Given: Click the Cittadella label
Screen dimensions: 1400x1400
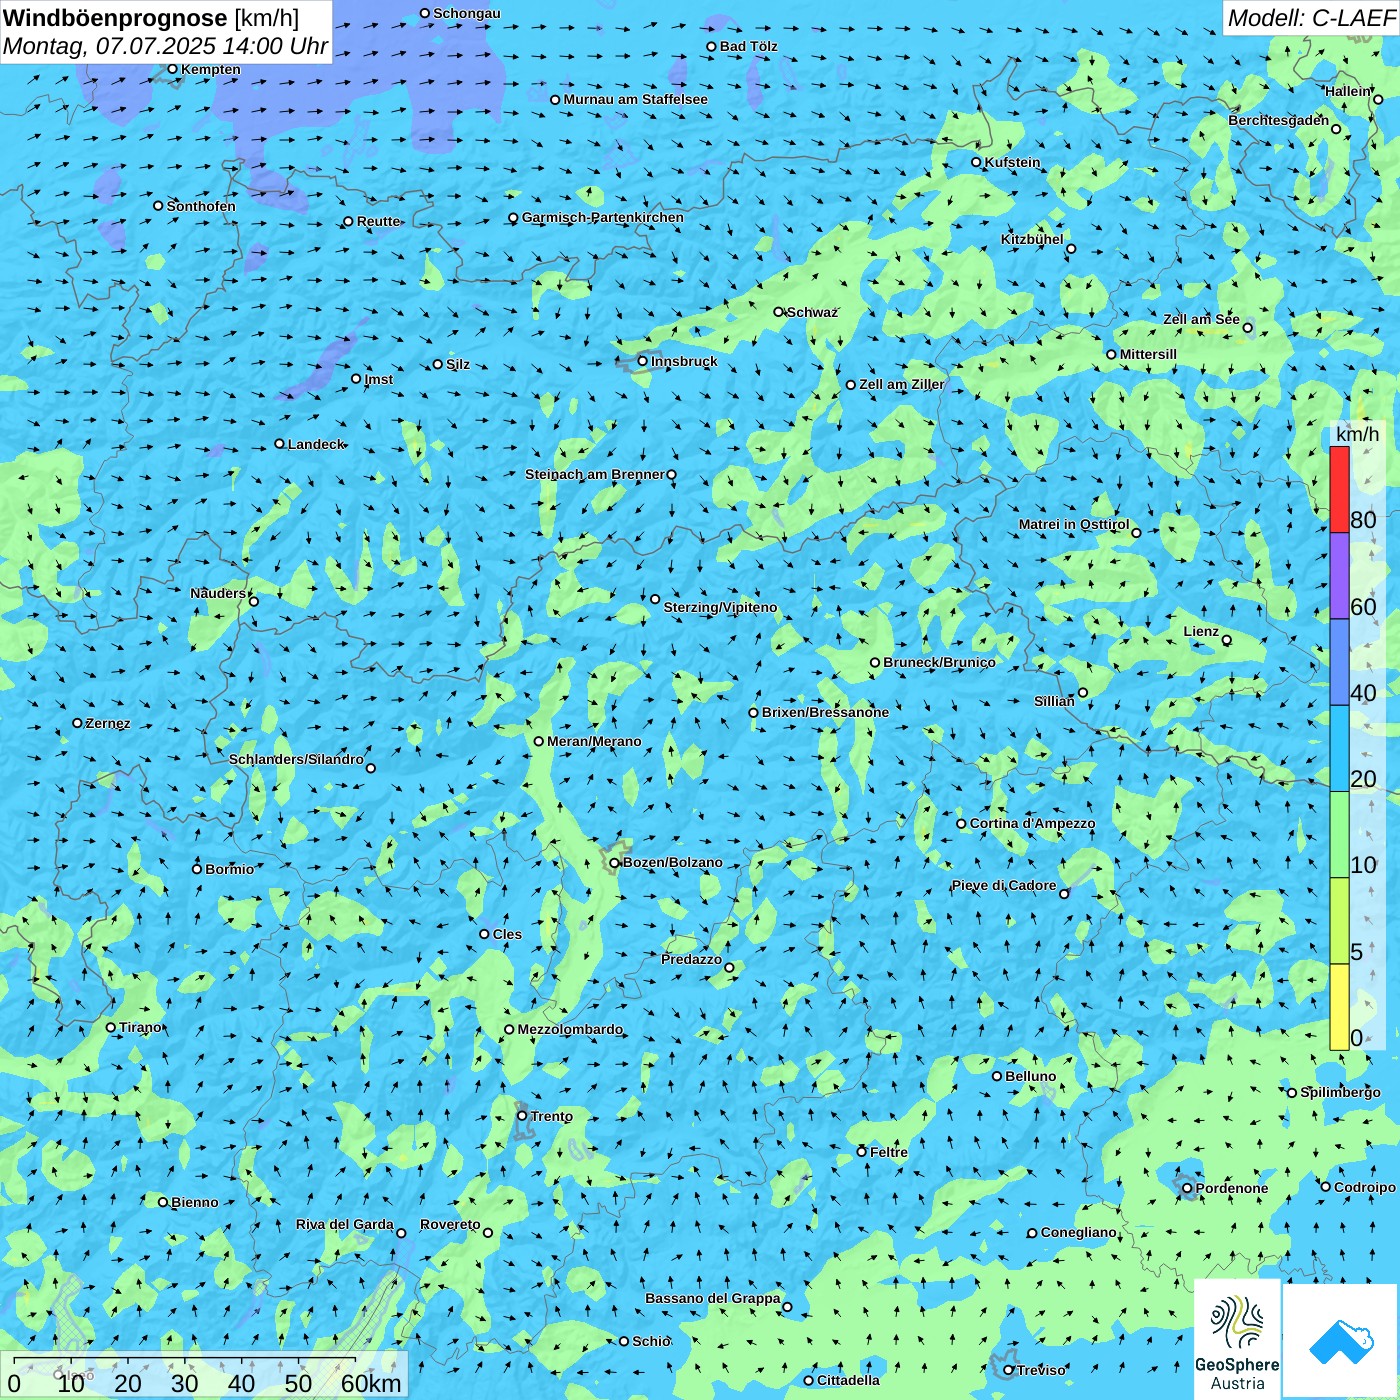Looking at the screenshot, I should pos(849,1380).
